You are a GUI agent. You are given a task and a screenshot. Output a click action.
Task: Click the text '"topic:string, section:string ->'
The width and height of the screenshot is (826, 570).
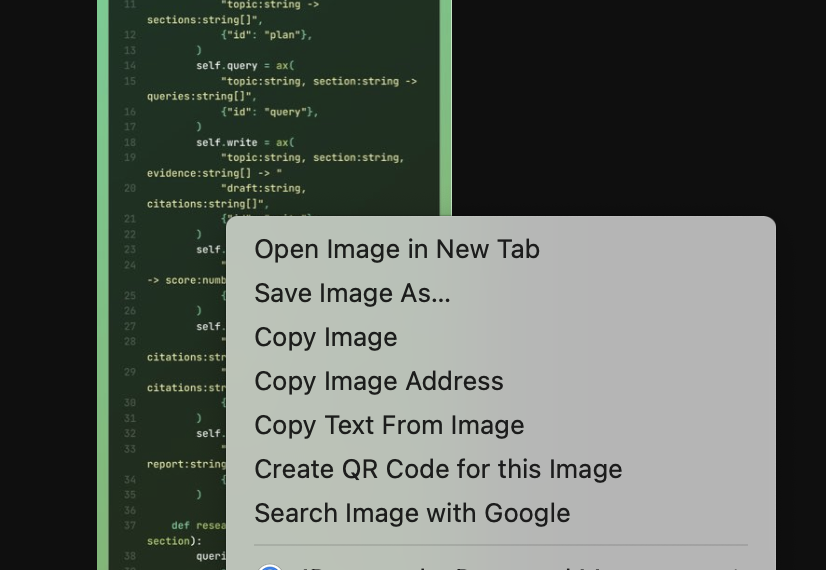[x=319, y=82]
